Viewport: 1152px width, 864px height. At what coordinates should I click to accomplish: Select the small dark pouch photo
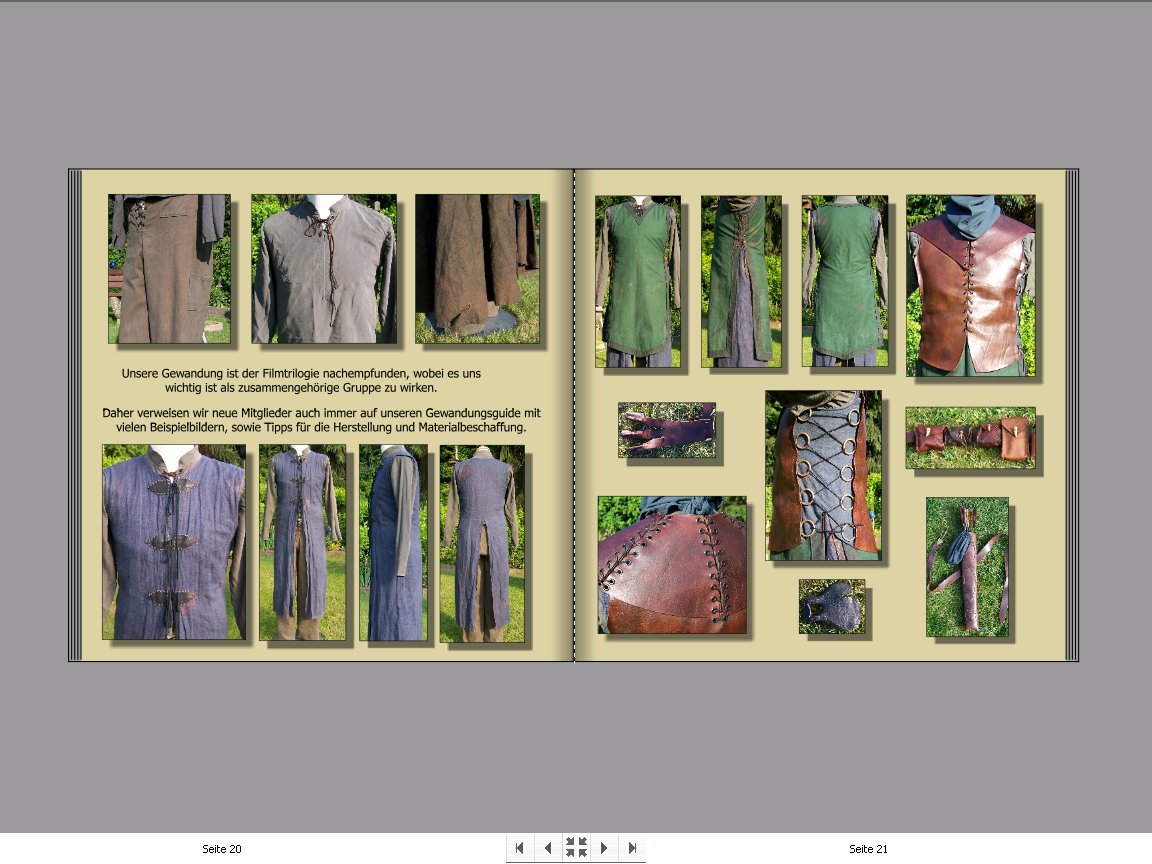pos(831,606)
